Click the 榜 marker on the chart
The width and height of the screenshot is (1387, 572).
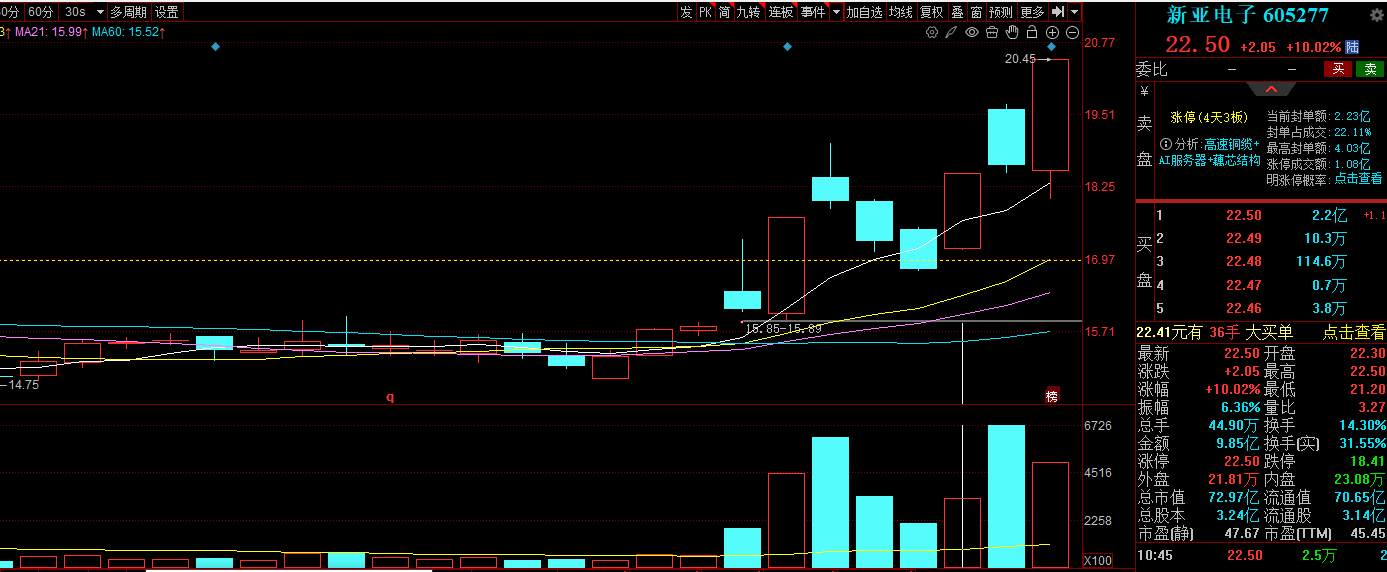[1051, 395]
